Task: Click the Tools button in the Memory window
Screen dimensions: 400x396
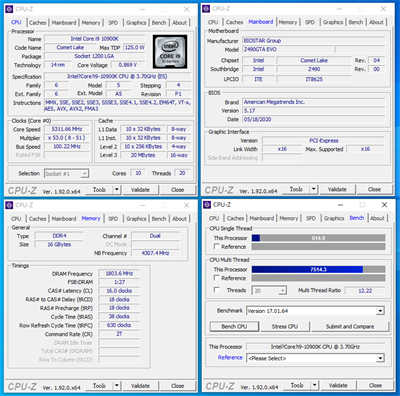Action: [x=99, y=386]
